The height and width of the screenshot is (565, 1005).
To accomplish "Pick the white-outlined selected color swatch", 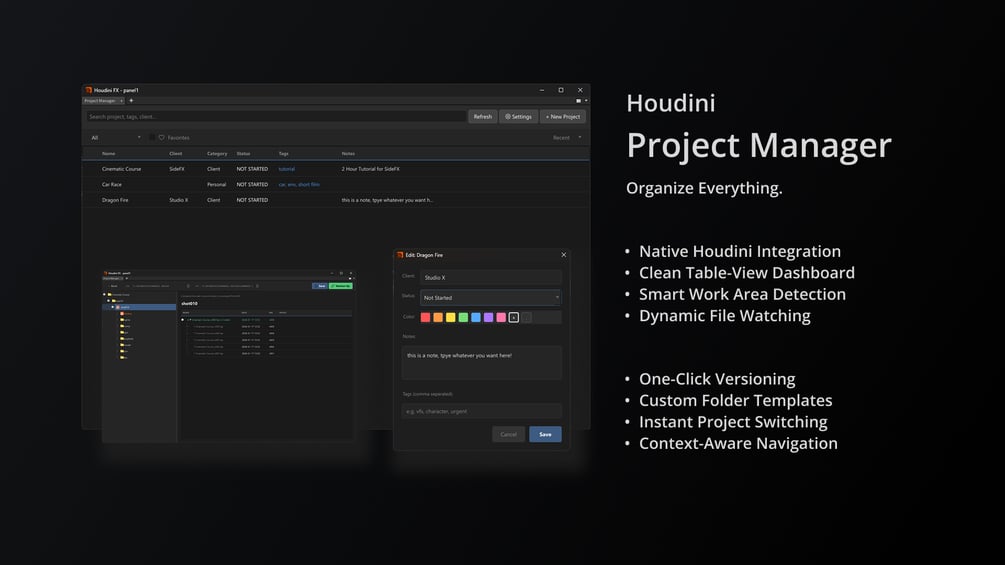I will point(513,318).
